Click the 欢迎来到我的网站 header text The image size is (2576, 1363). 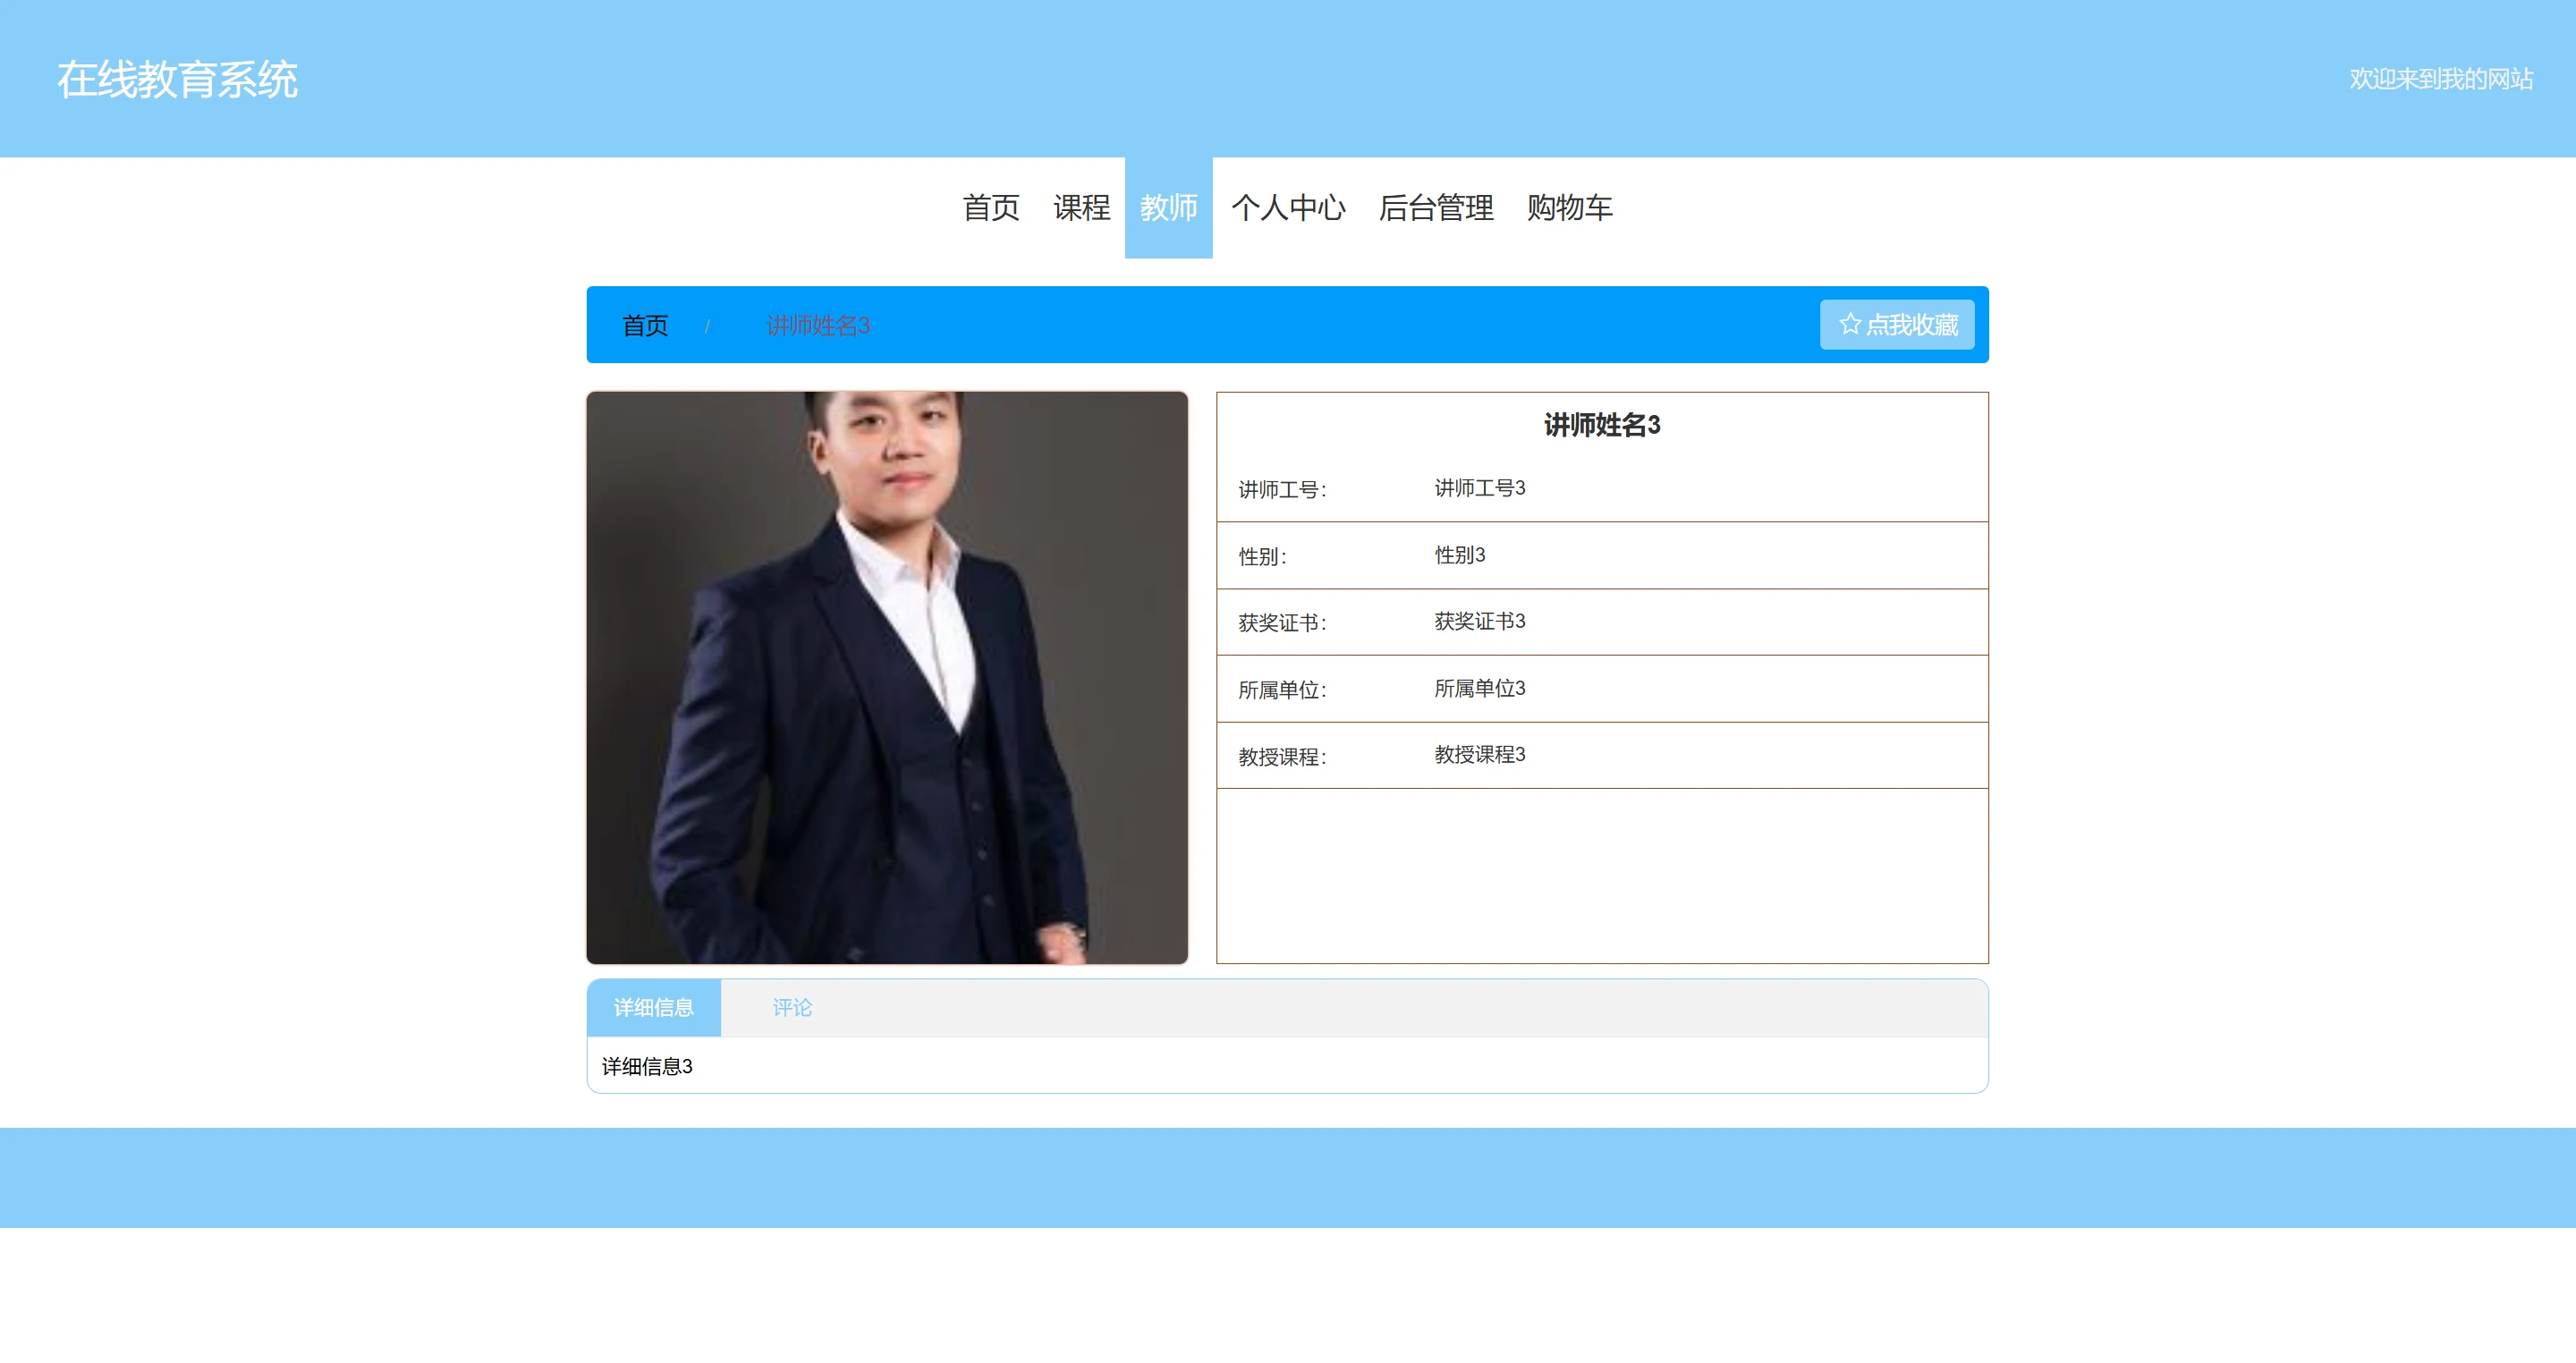click(2440, 79)
